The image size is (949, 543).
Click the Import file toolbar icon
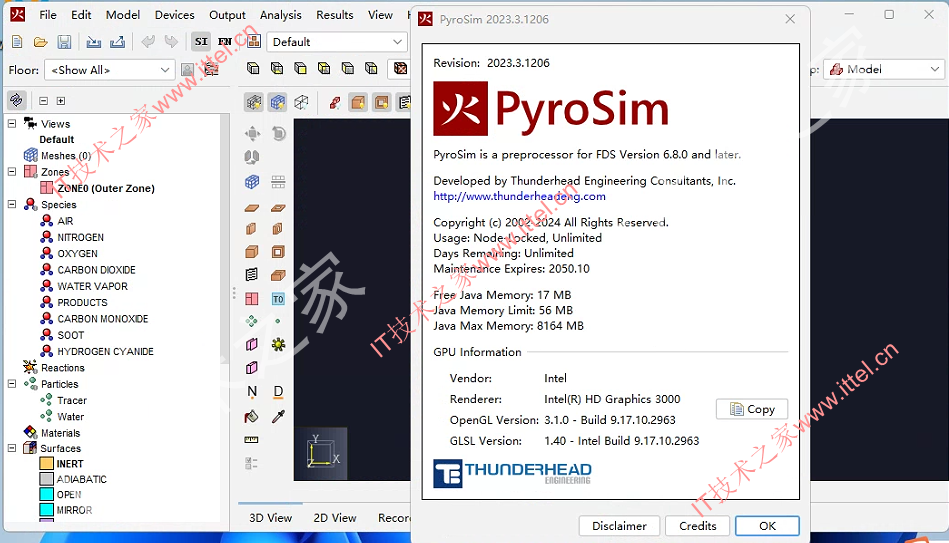tap(94, 42)
